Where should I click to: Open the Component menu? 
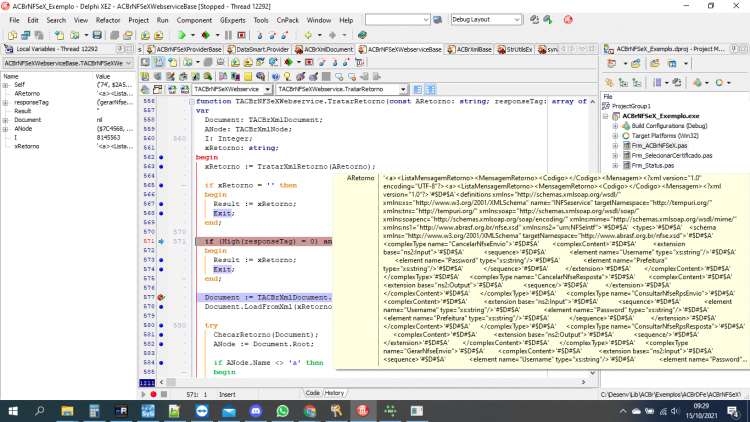[194, 20]
